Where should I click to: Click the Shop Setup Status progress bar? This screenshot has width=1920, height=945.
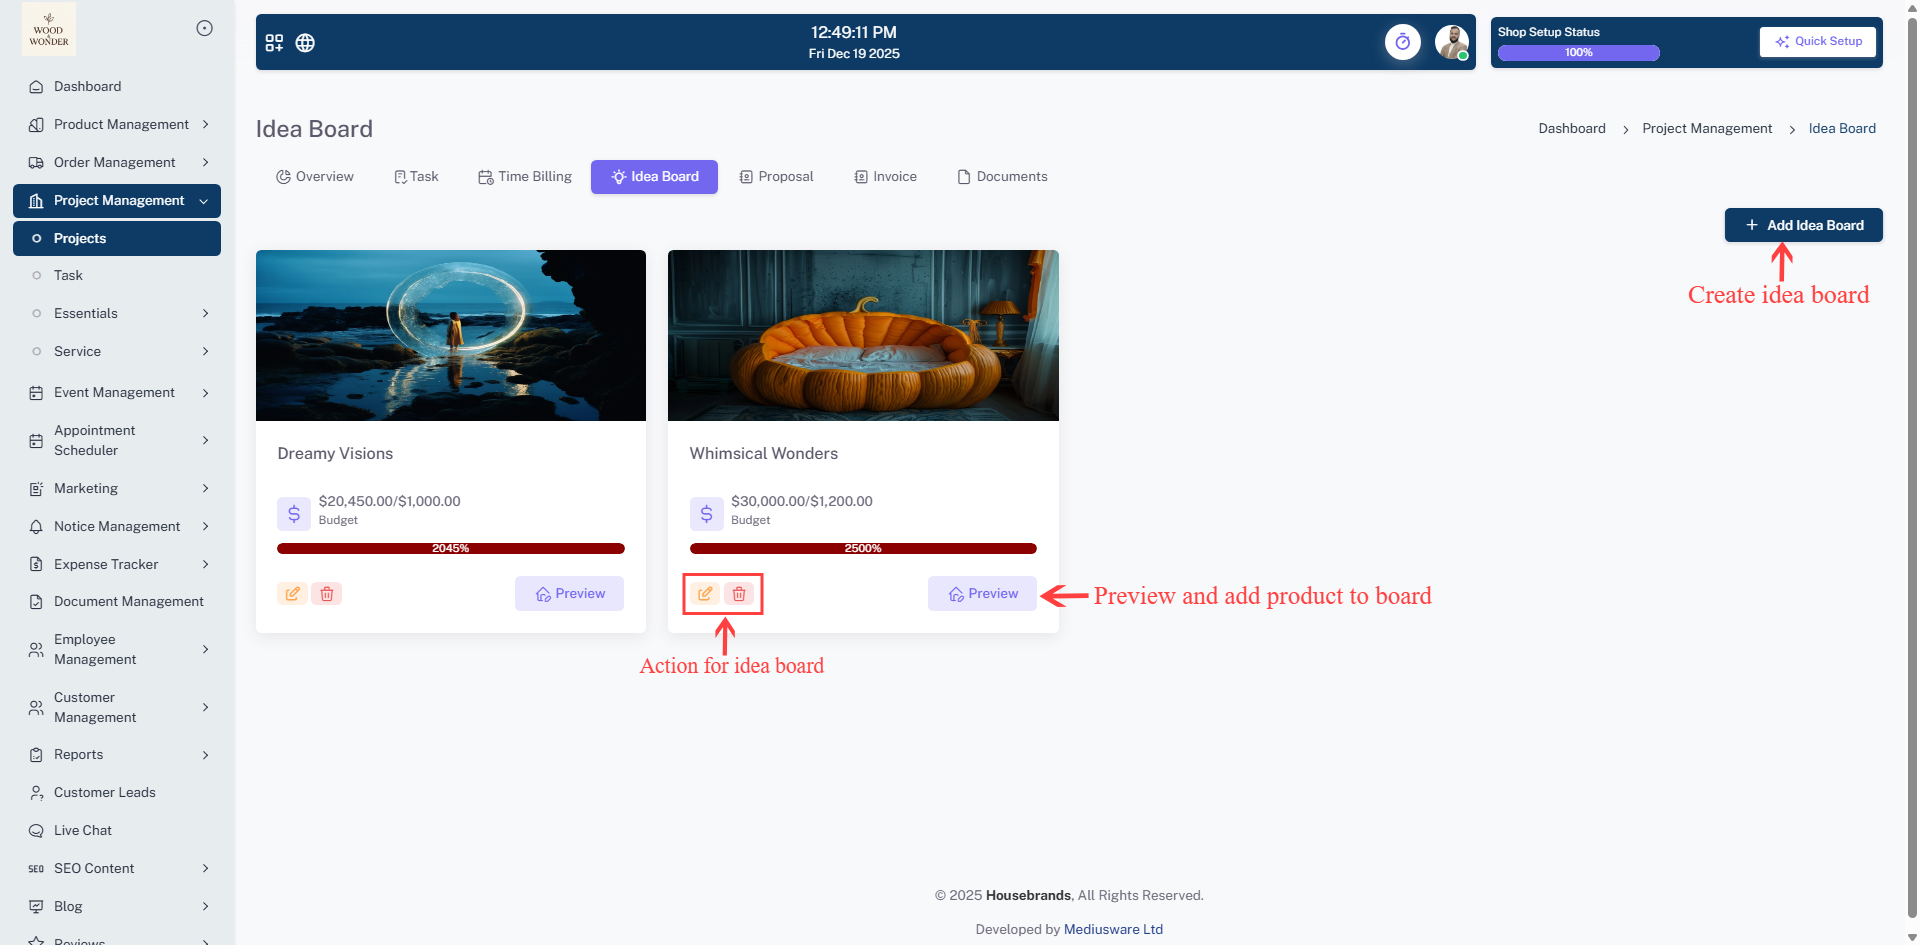coord(1578,53)
